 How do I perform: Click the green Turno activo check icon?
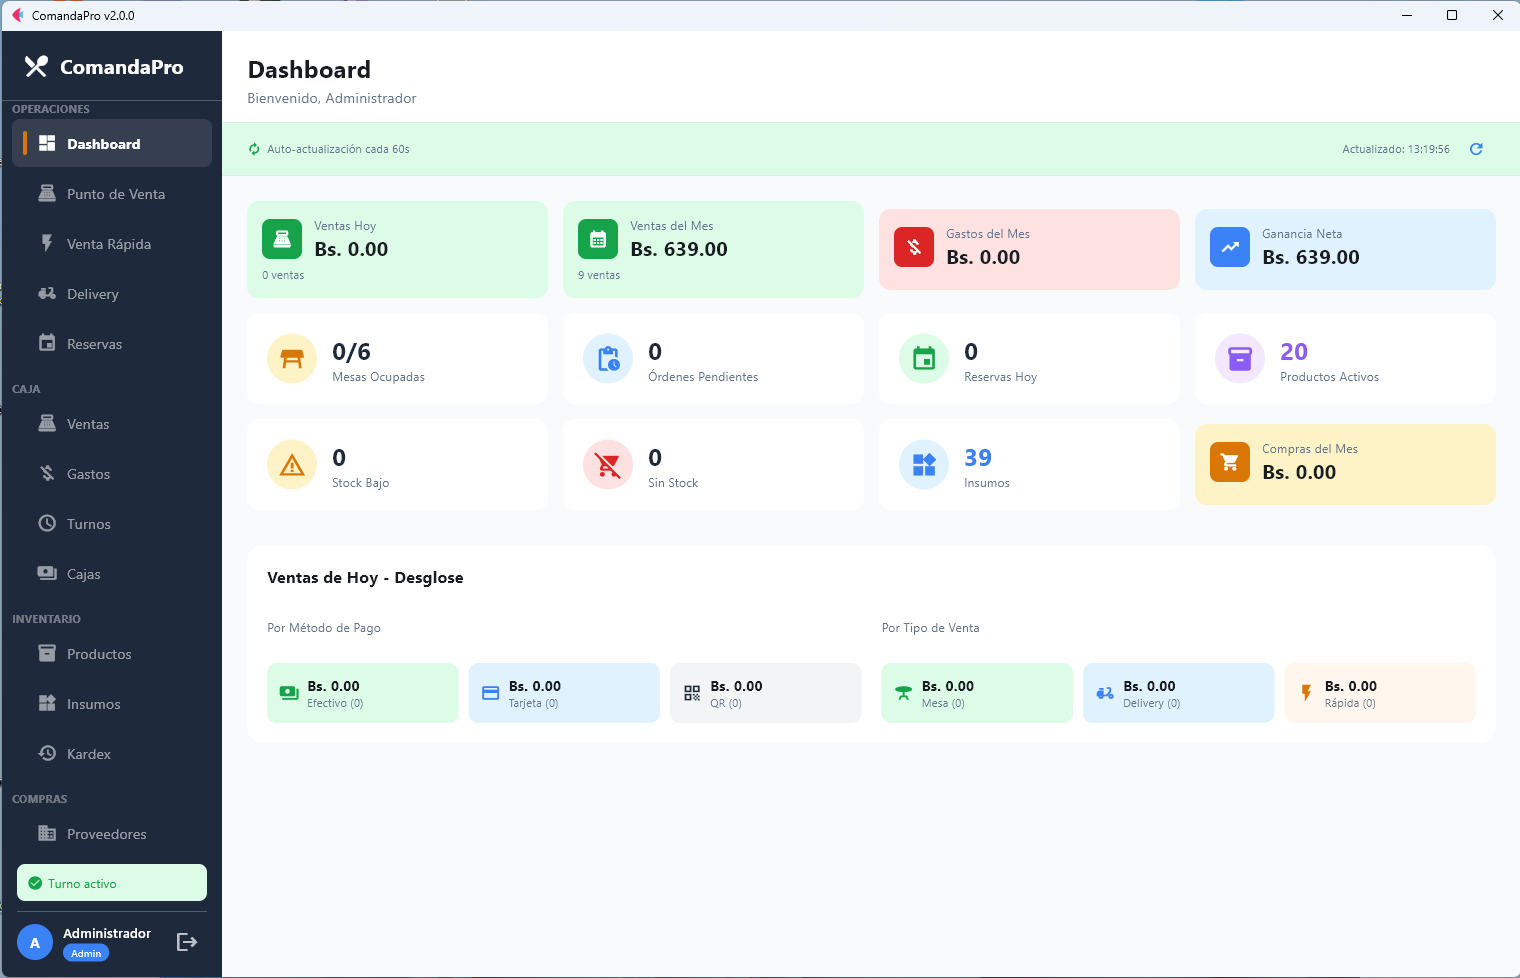point(35,883)
